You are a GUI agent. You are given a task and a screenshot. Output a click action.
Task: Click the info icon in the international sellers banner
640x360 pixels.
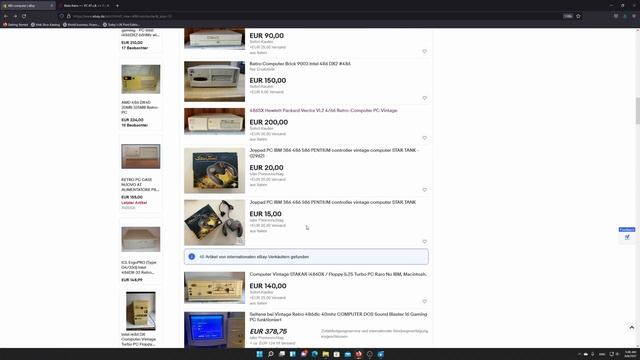[x=191, y=257]
